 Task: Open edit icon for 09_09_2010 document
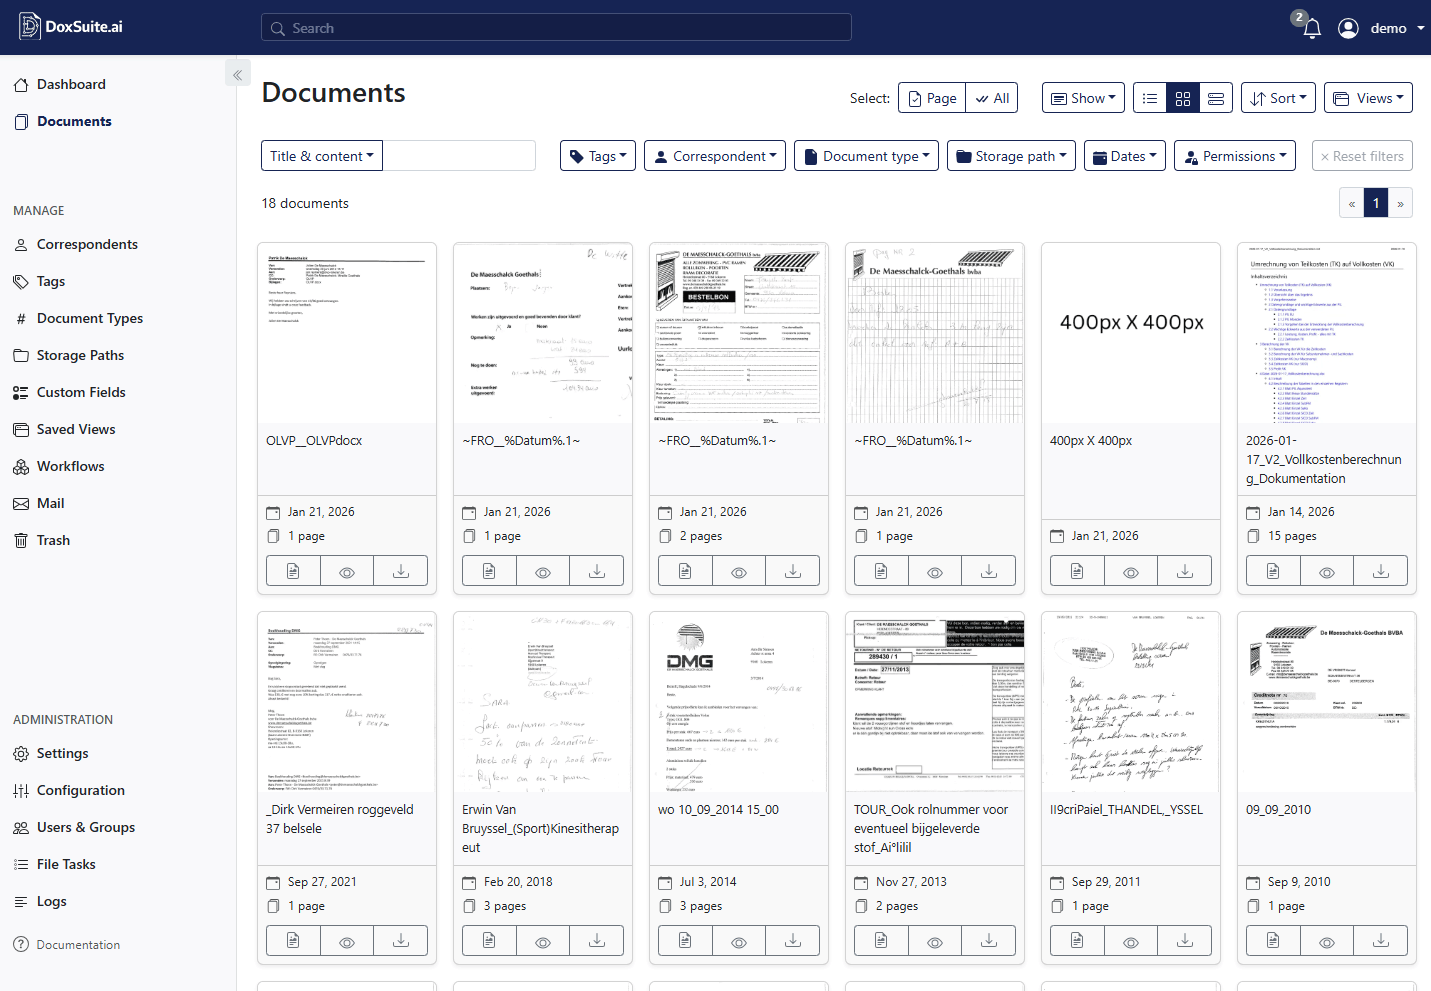click(x=1273, y=941)
